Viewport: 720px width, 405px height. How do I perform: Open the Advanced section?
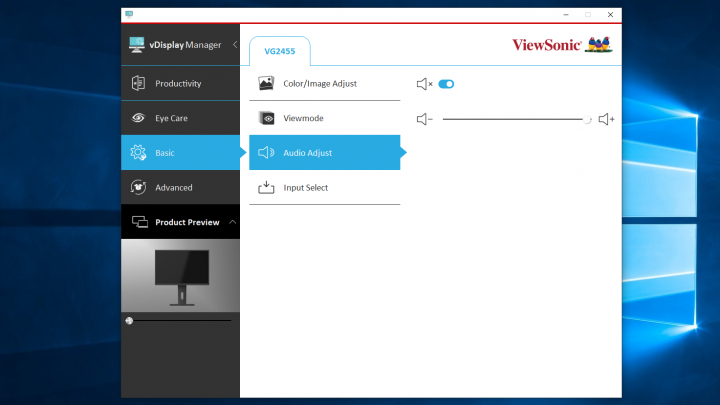[x=180, y=187]
